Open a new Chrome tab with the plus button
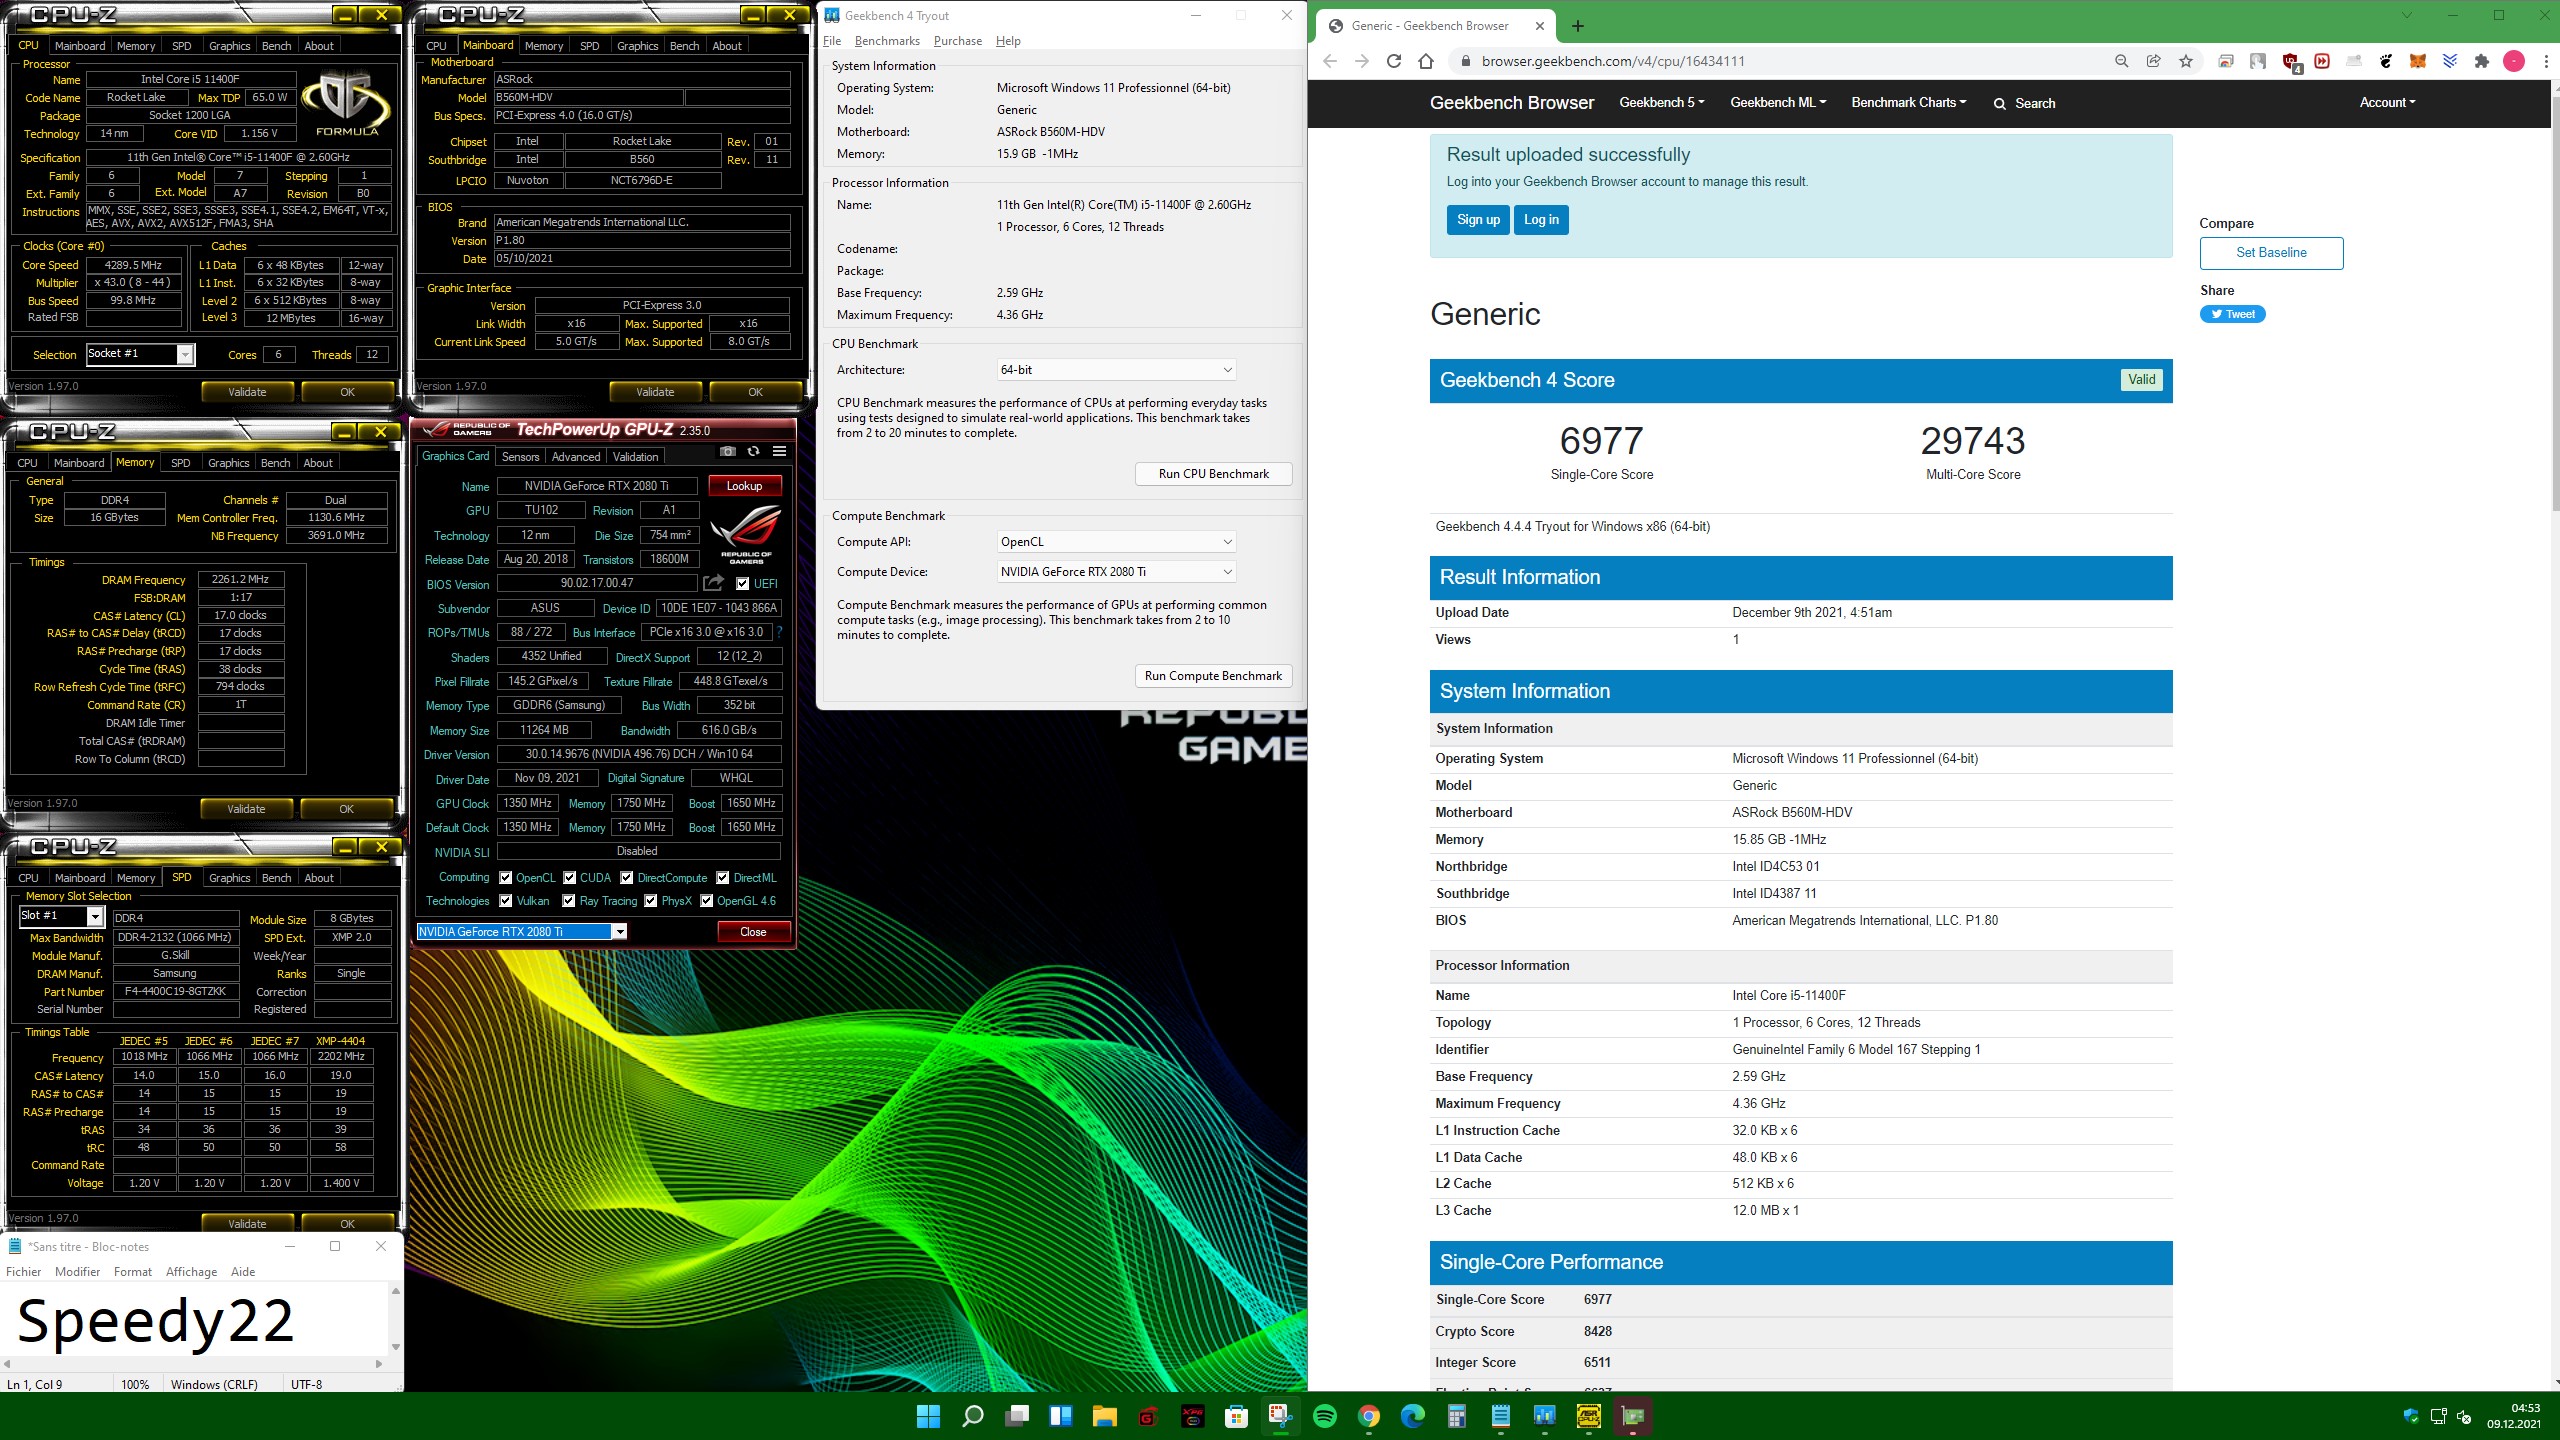The height and width of the screenshot is (1440, 2560). tap(1578, 26)
